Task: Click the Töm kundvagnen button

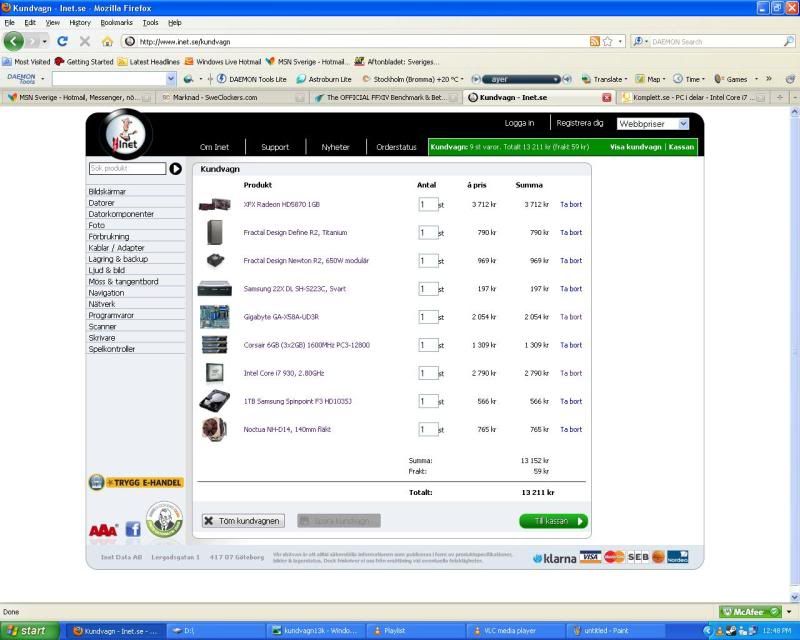Action: [243, 521]
